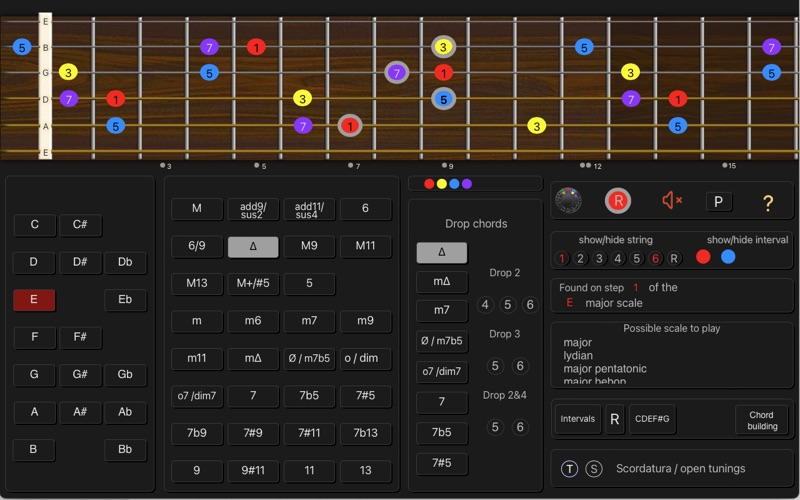Select root note G
Image resolution: width=800 pixels, height=500 pixels.
pos(34,374)
